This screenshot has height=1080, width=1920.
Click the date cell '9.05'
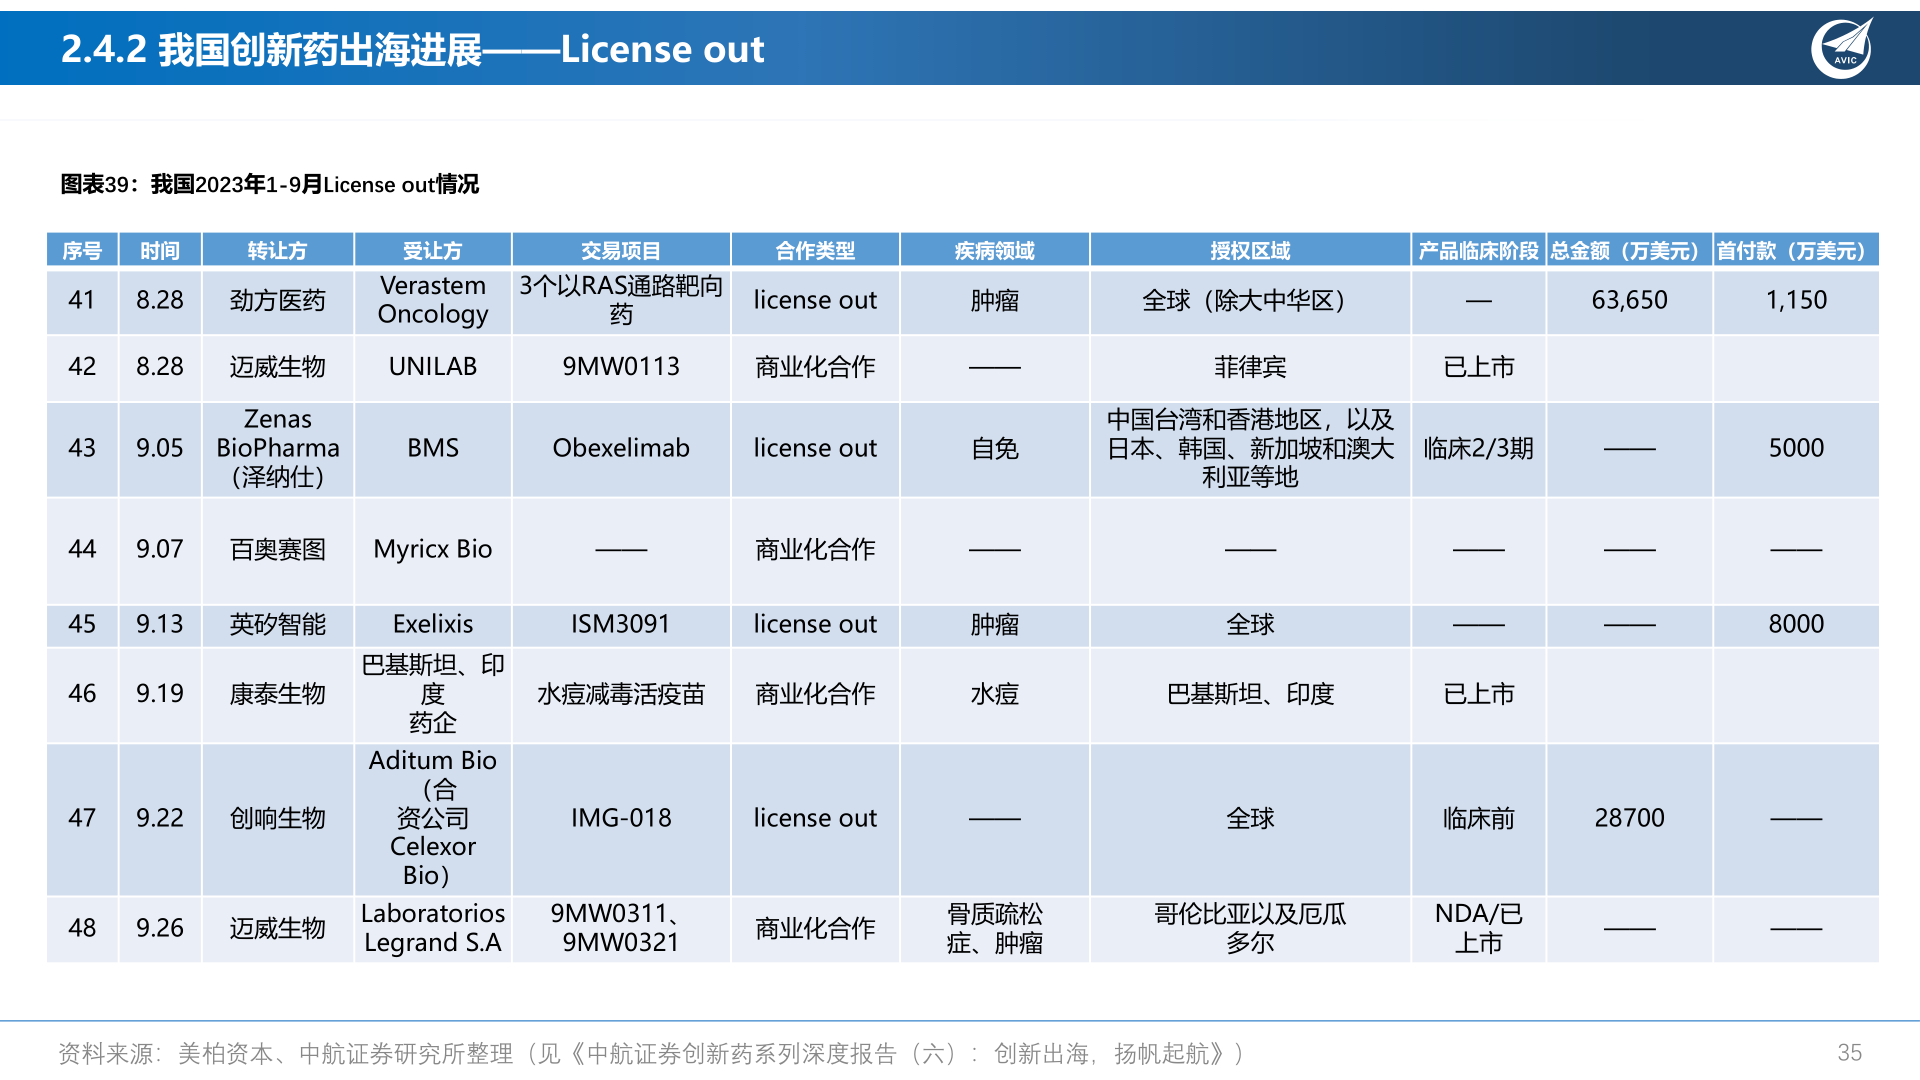click(x=160, y=448)
